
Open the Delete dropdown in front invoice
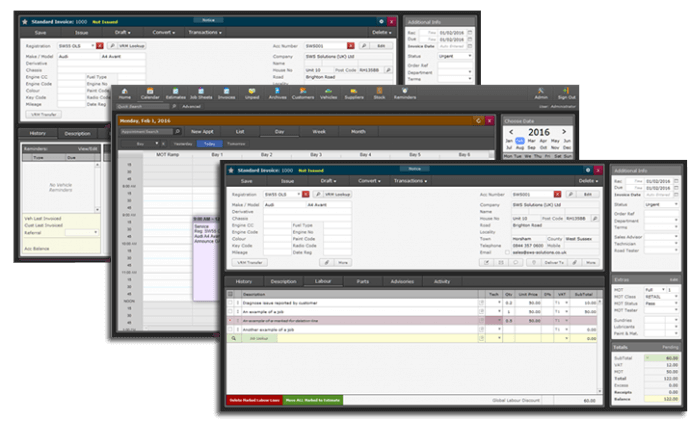pyautogui.click(x=588, y=181)
